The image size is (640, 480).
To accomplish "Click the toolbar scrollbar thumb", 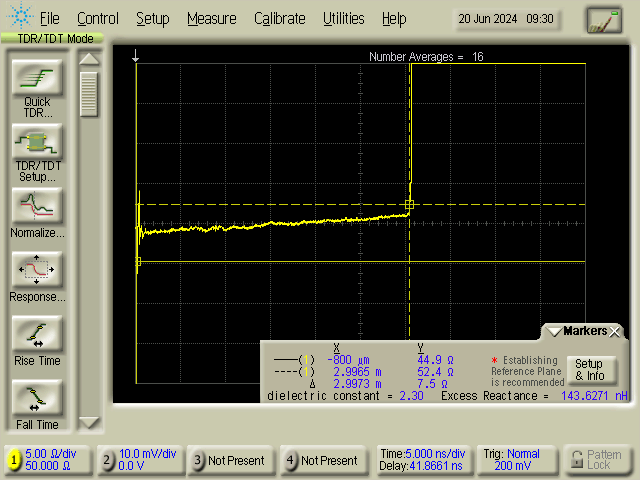I will click(x=90, y=95).
